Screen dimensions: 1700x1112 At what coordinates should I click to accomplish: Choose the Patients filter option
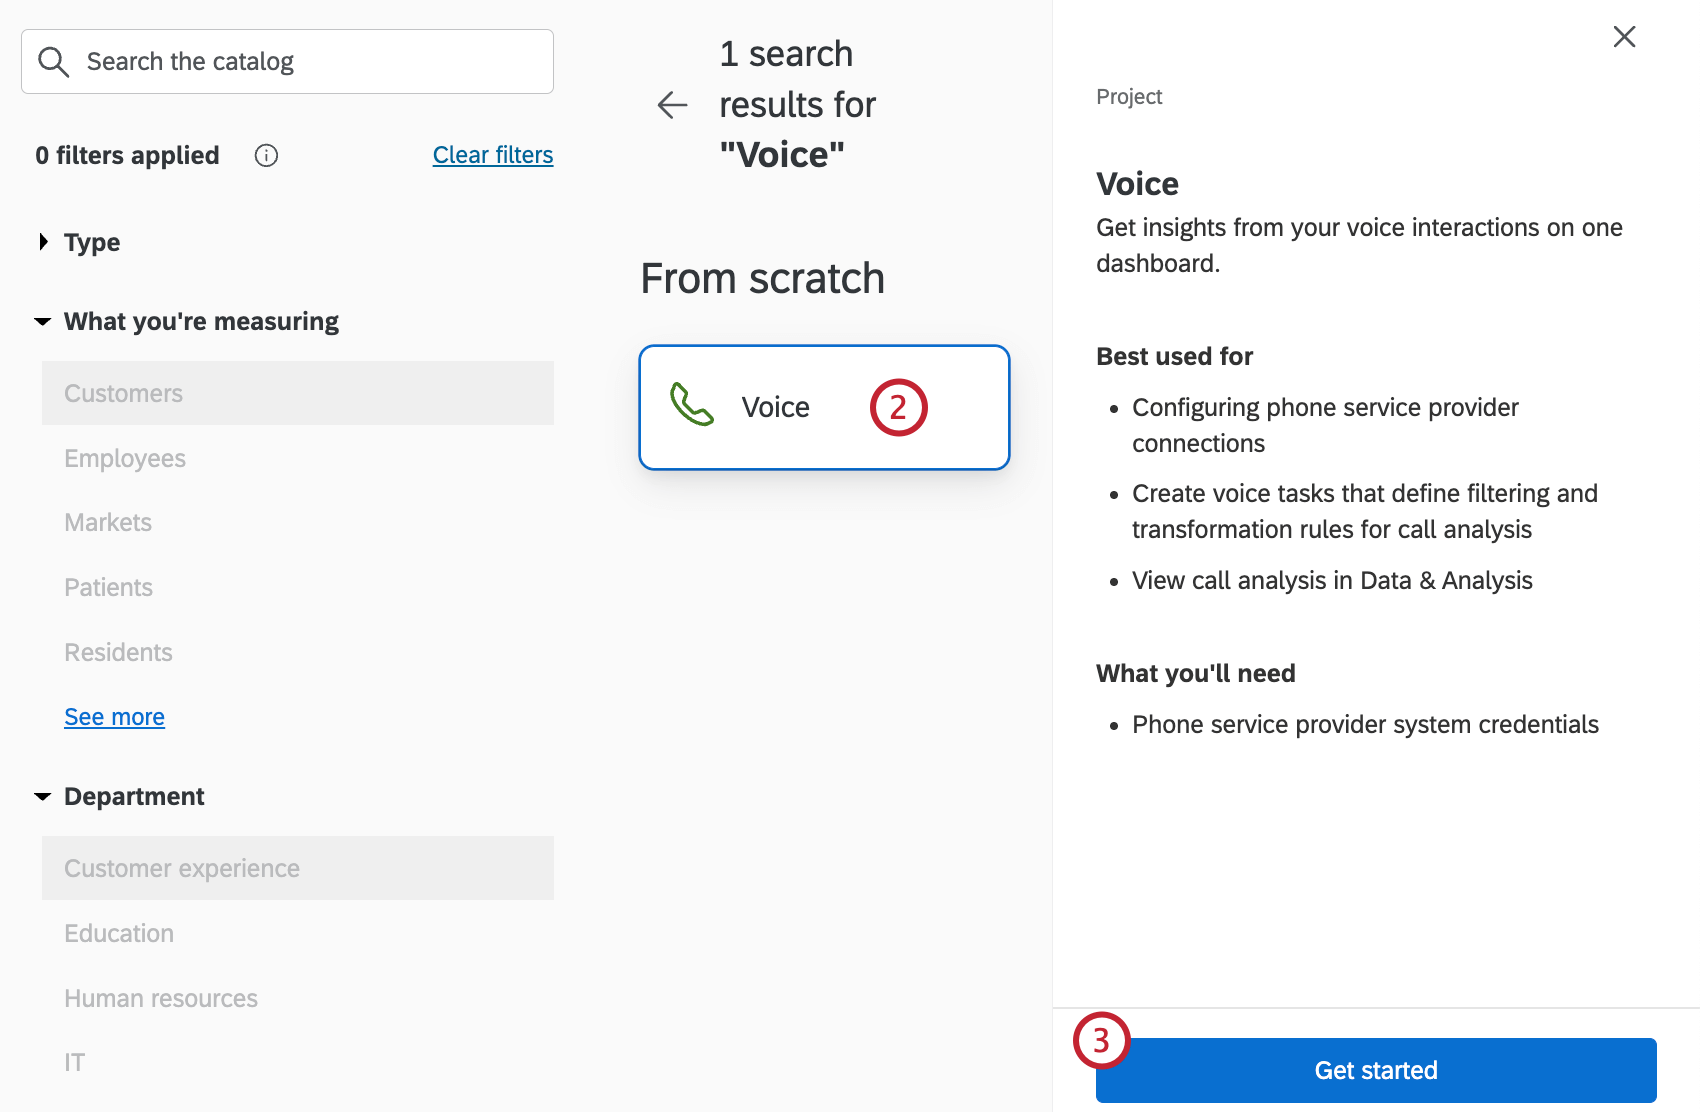108,588
